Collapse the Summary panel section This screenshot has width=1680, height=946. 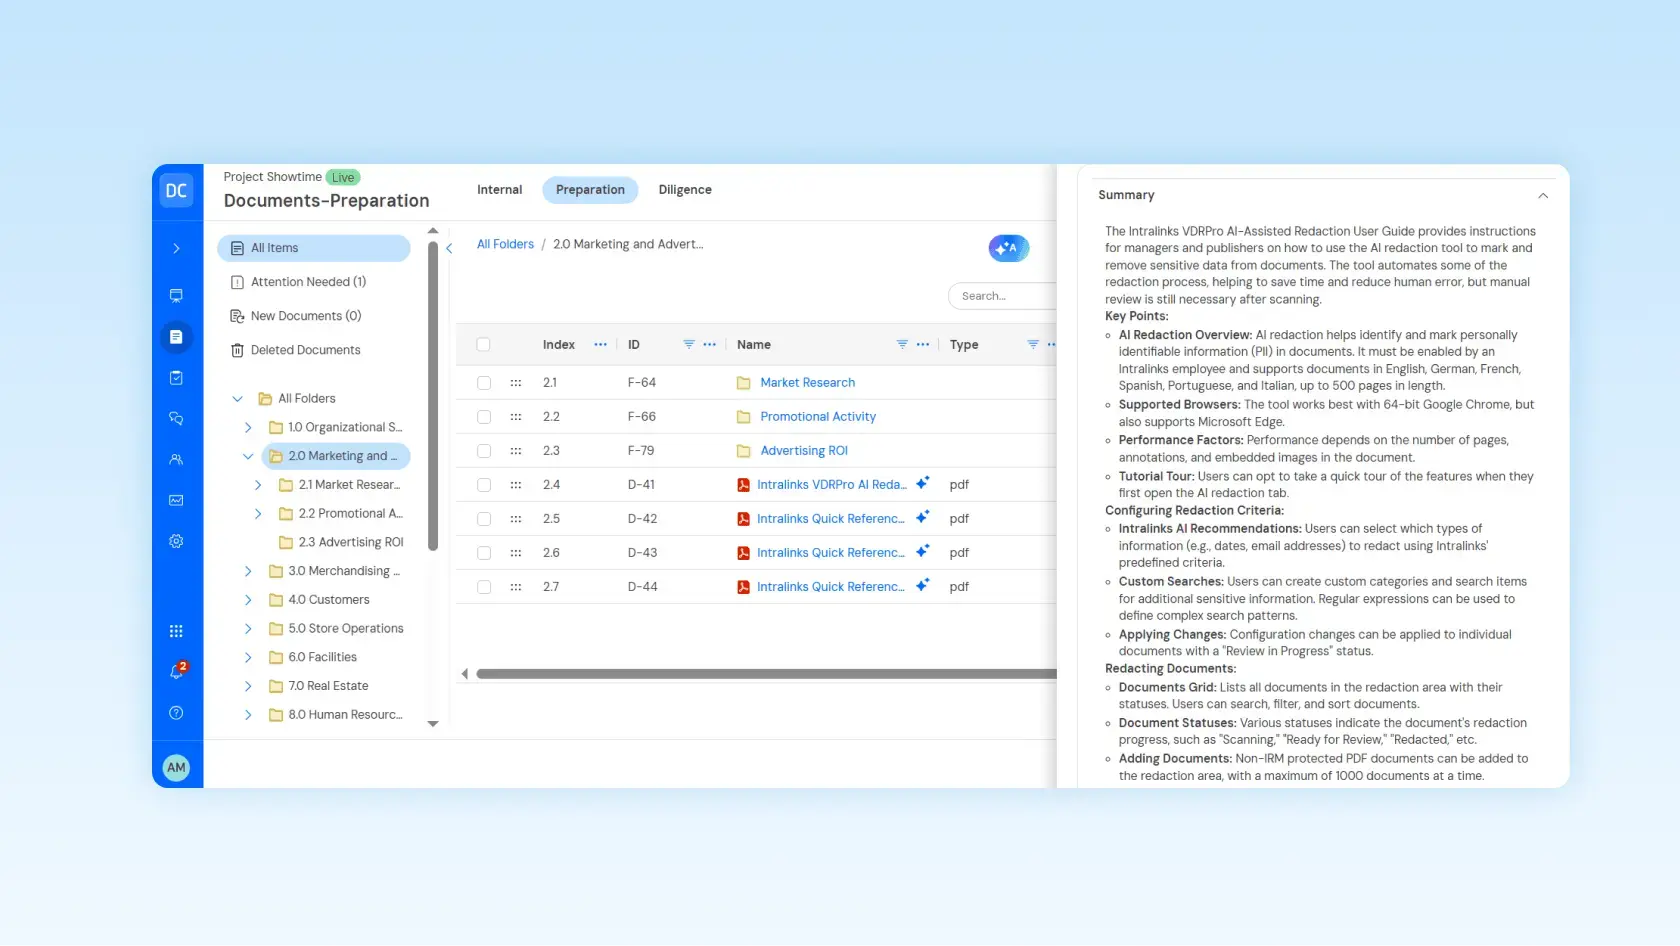point(1543,196)
